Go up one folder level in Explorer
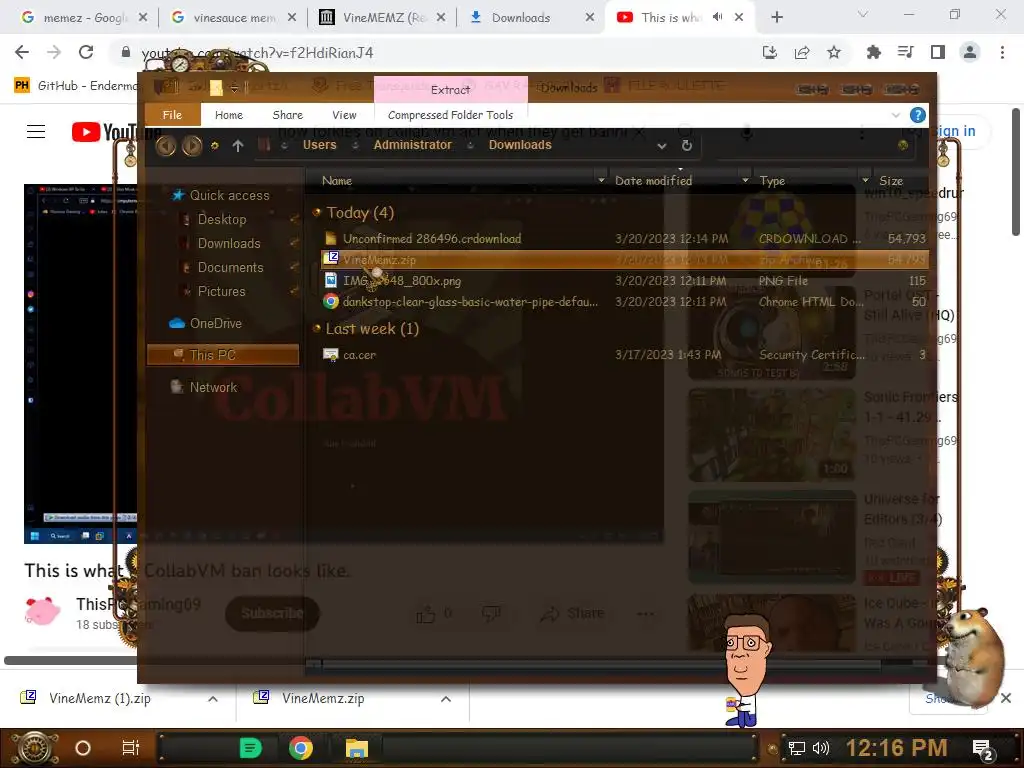Screen dimensions: 1024x768 238,146
